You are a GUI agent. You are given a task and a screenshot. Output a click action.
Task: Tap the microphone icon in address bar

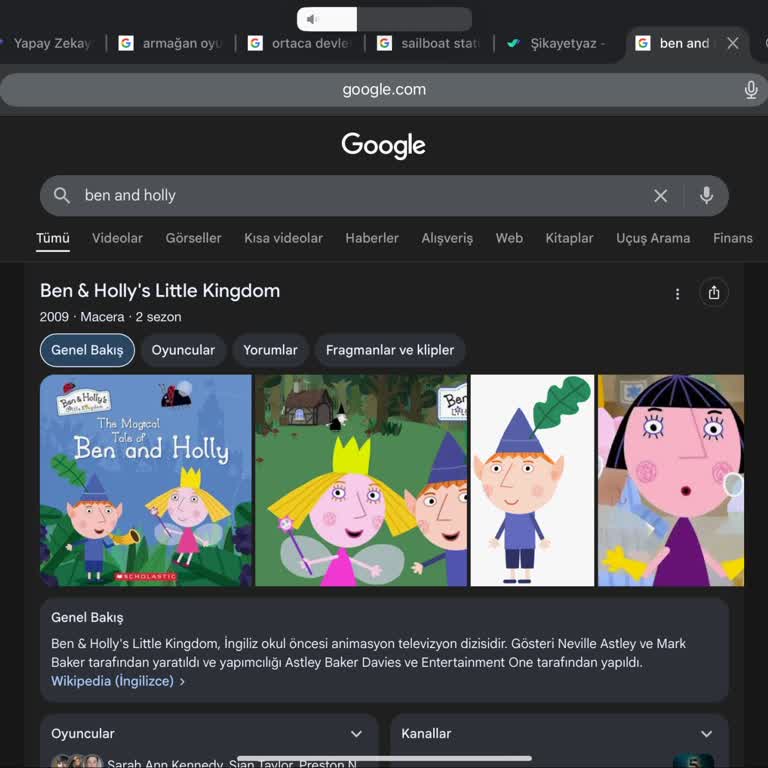tap(750, 90)
